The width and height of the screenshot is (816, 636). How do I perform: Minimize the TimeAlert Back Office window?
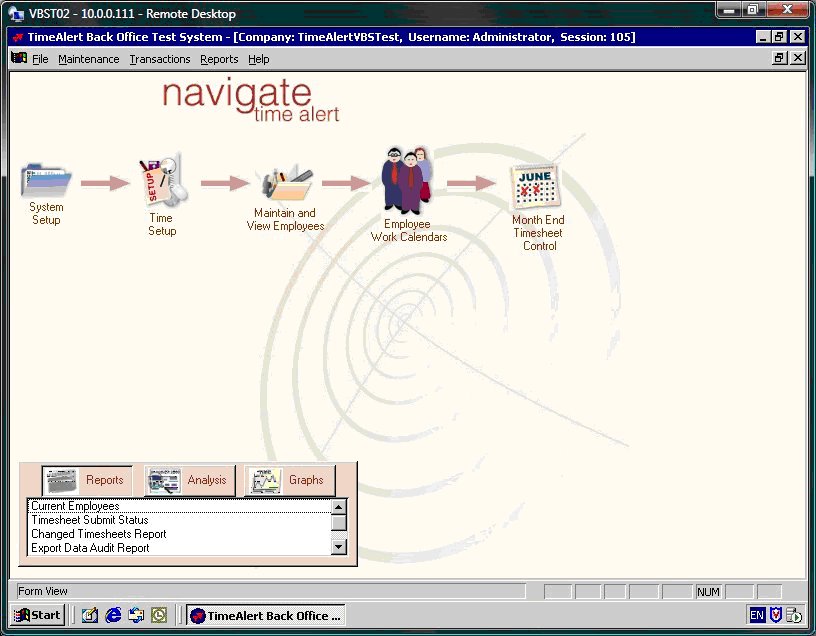coord(762,36)
